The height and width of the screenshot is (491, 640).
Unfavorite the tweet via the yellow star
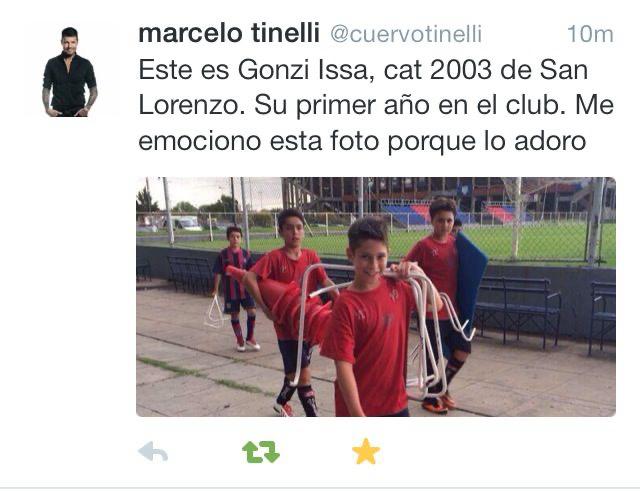pyautogui.click(x=366, y=451)
